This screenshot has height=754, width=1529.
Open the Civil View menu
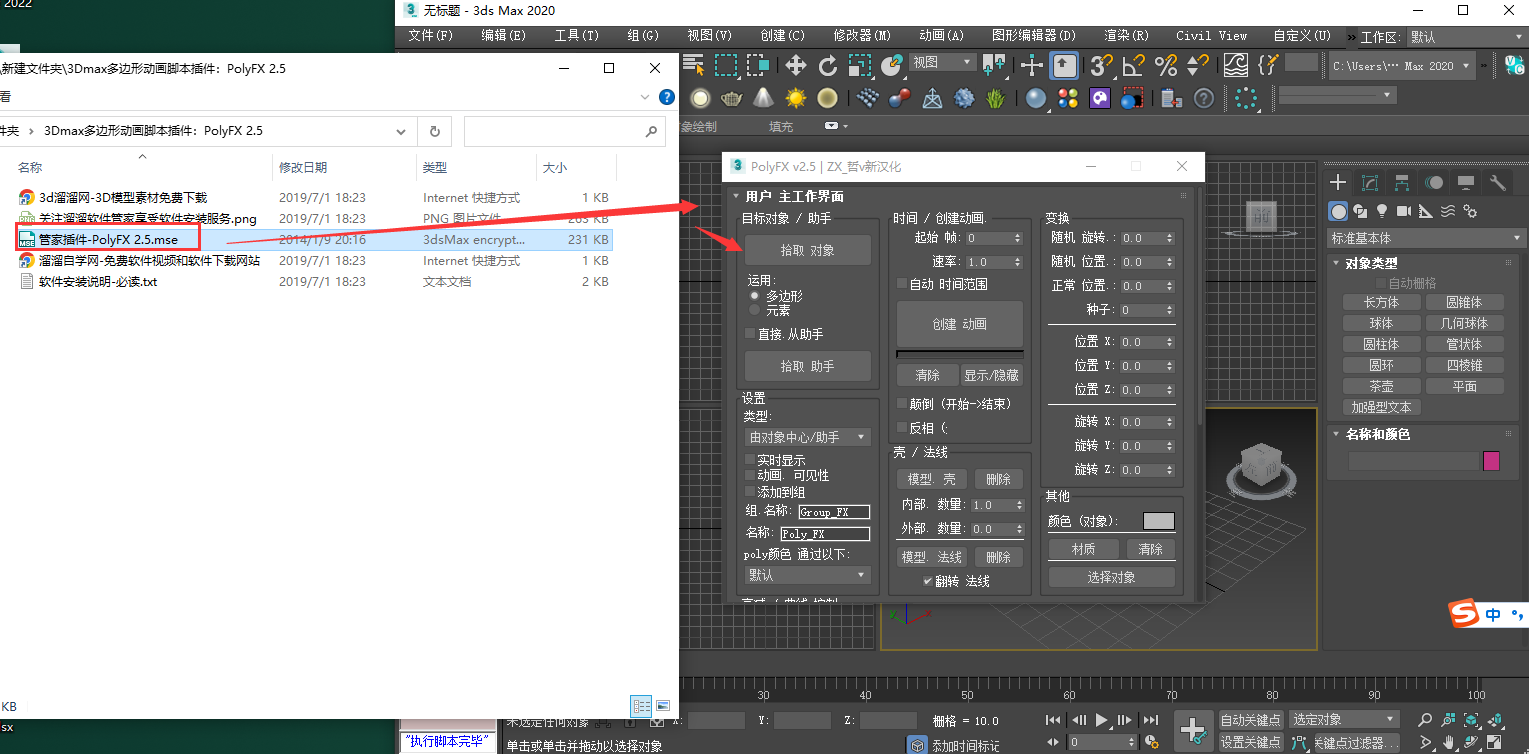pyautogui.click(x=1211, y=35)
